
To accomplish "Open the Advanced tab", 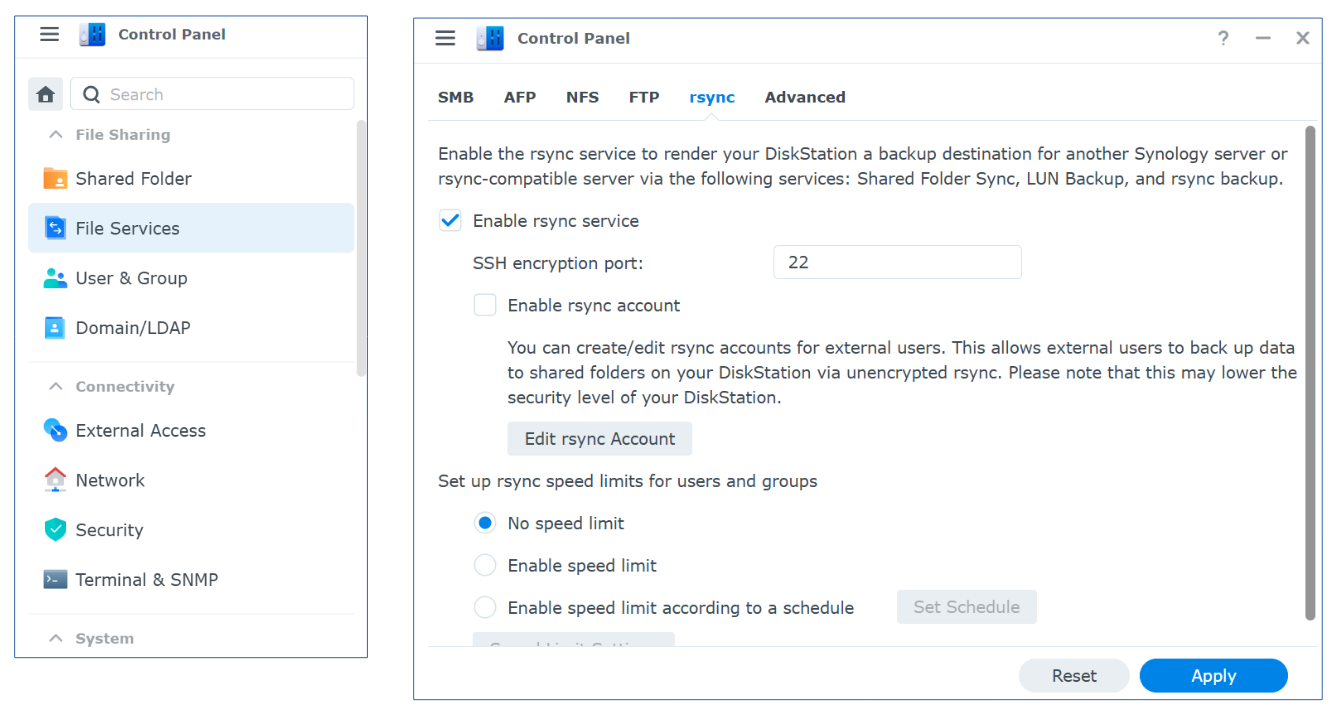I will point(805,97).
